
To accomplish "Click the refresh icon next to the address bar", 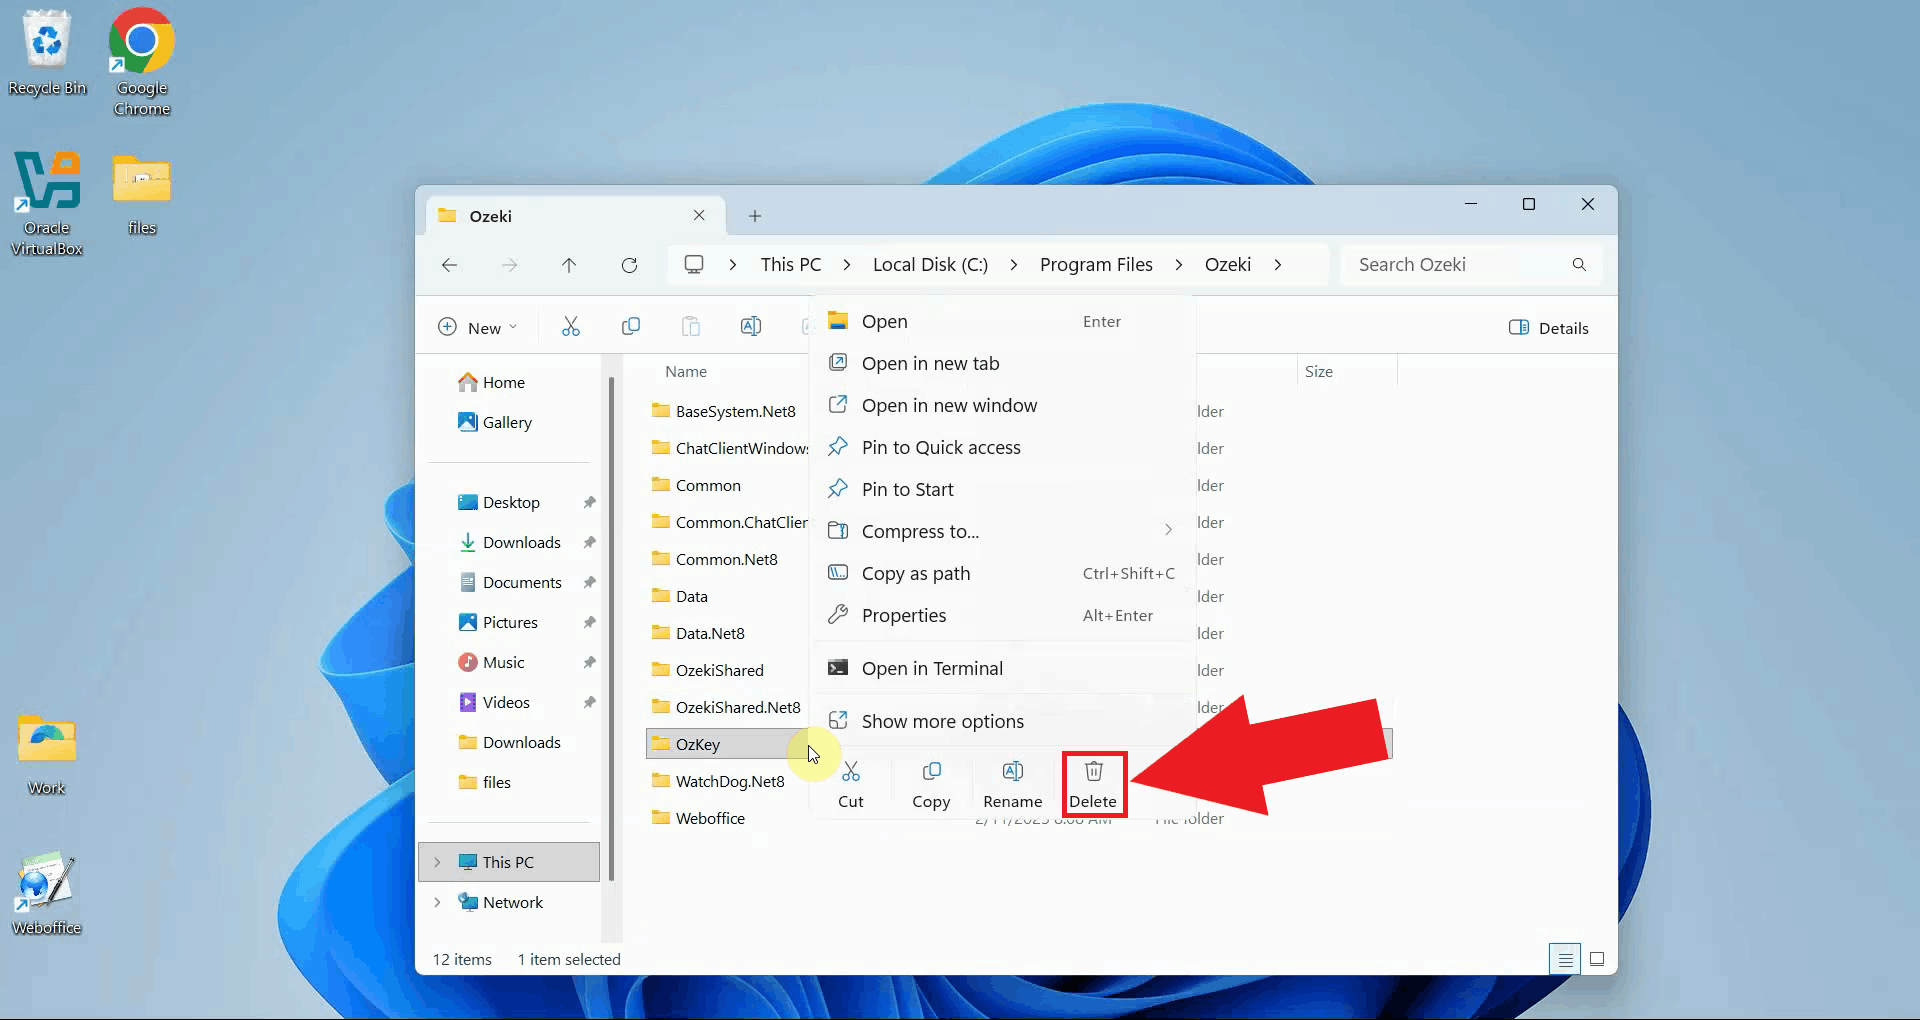I will (x=630, y=264).
